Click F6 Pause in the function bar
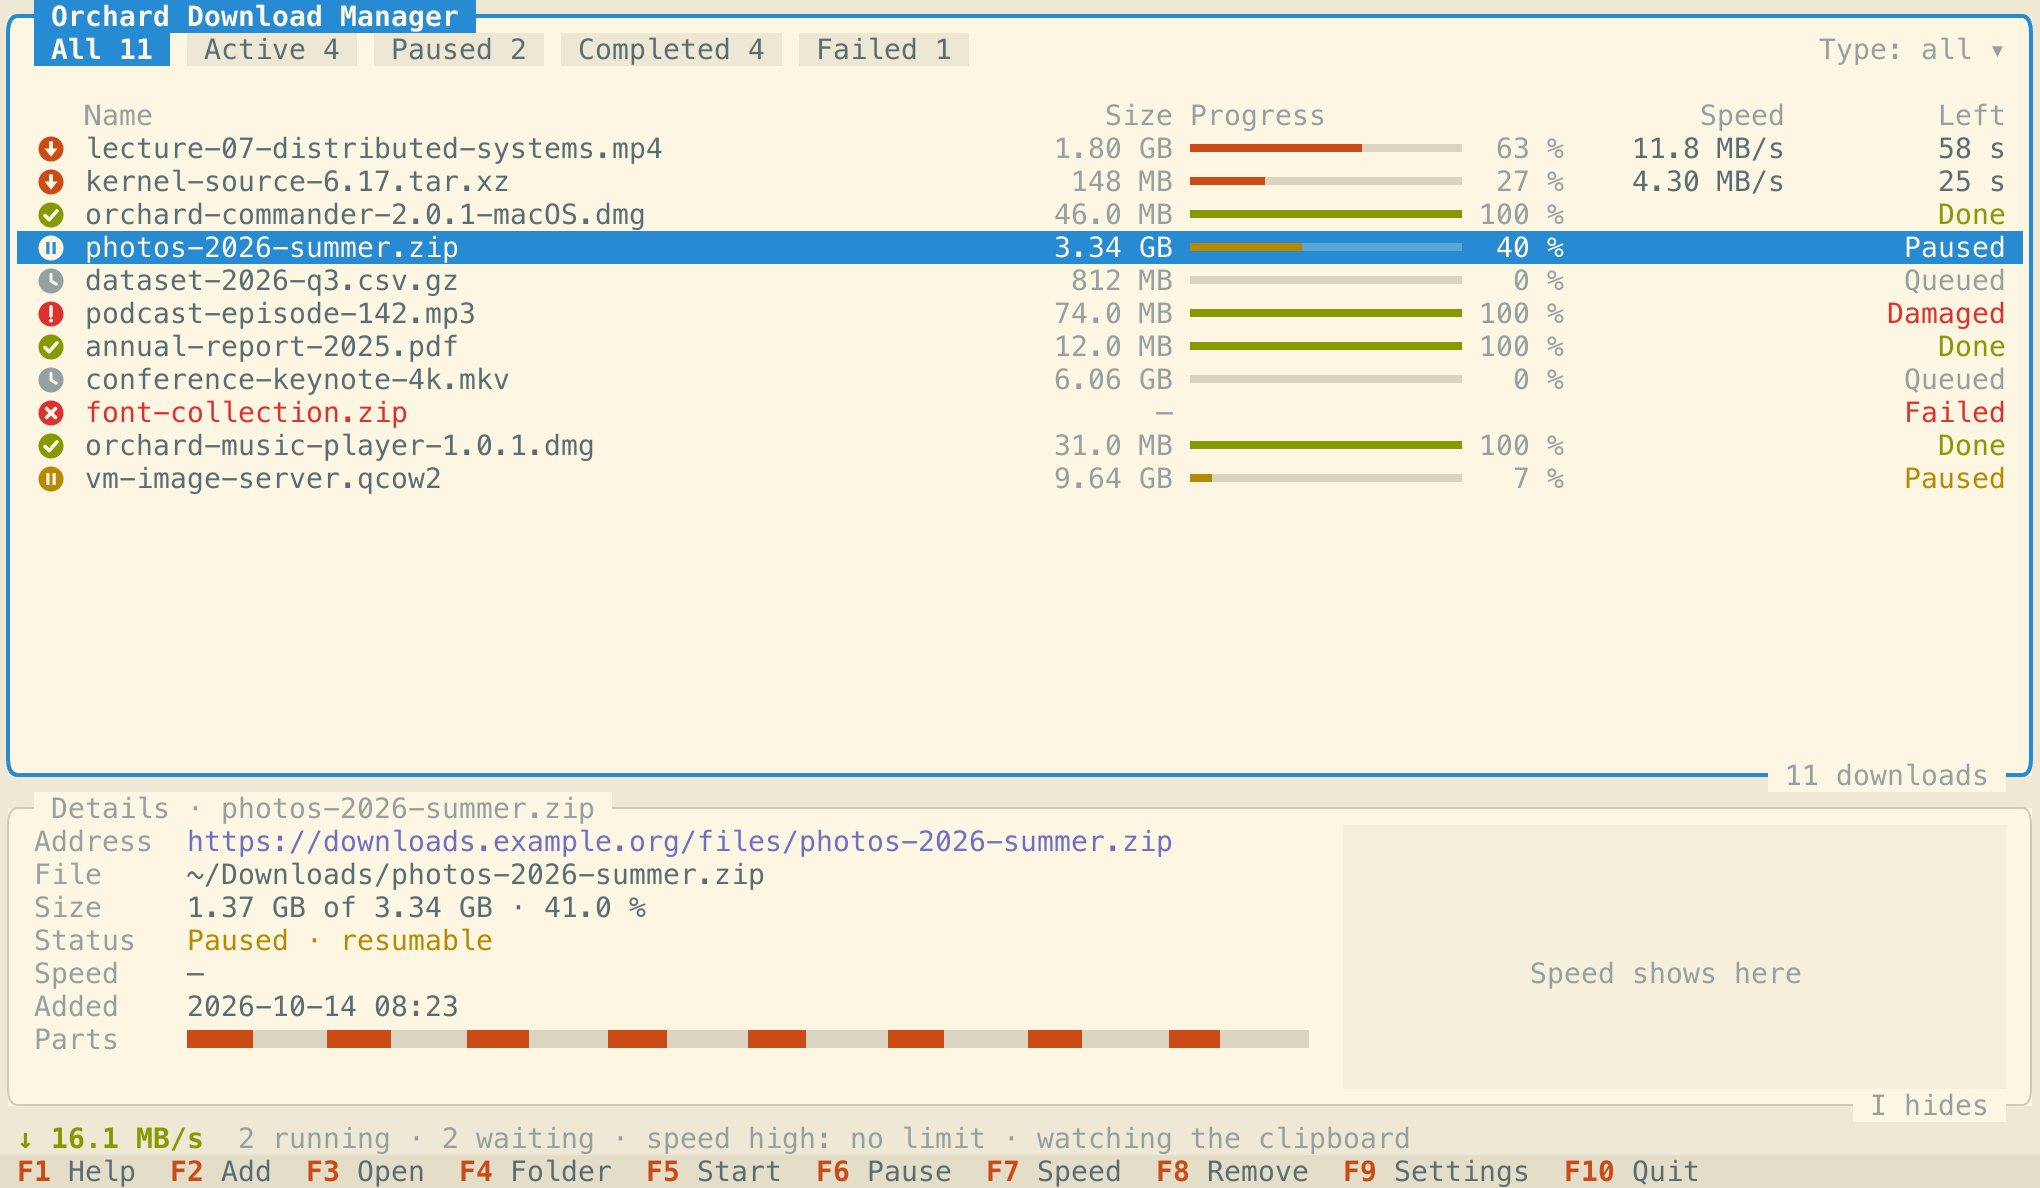The height and width of the screenshot is (1188, 2040). [884, 1172]
